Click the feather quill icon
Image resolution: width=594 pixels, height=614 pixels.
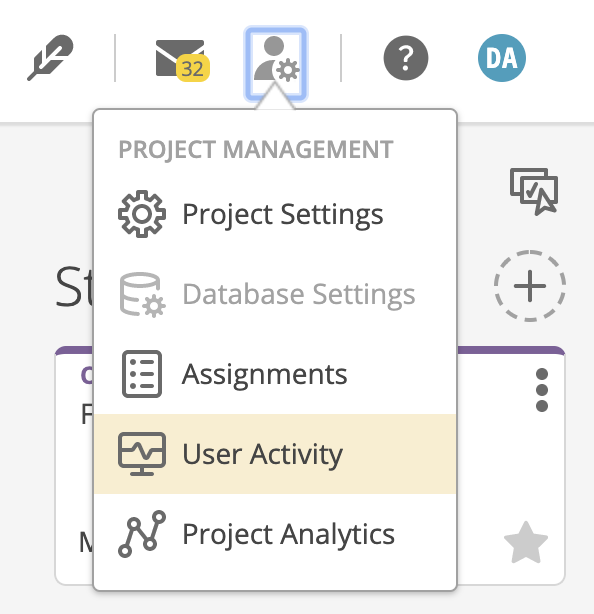pos(50,58)
